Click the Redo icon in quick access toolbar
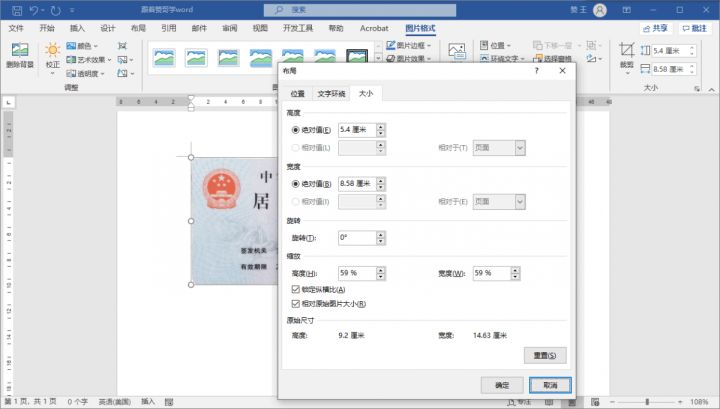 (x=56, y=10)
